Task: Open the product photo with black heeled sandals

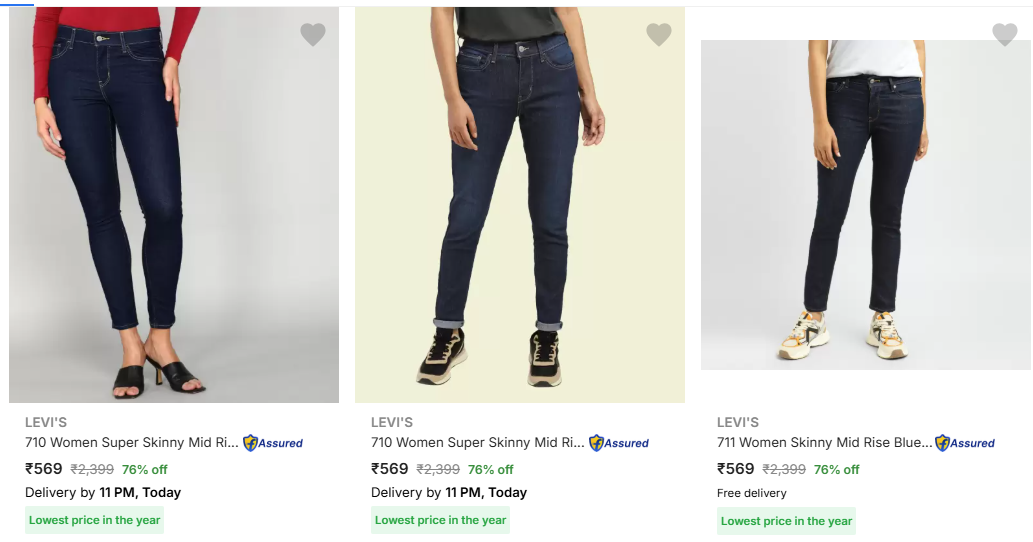Action: (174, 205)
